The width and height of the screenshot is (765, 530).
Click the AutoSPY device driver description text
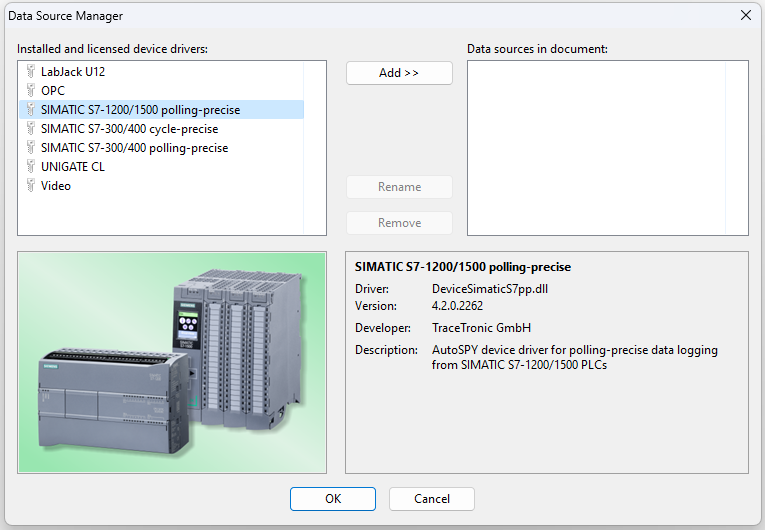pyautogui.click(x=575, y=357)
